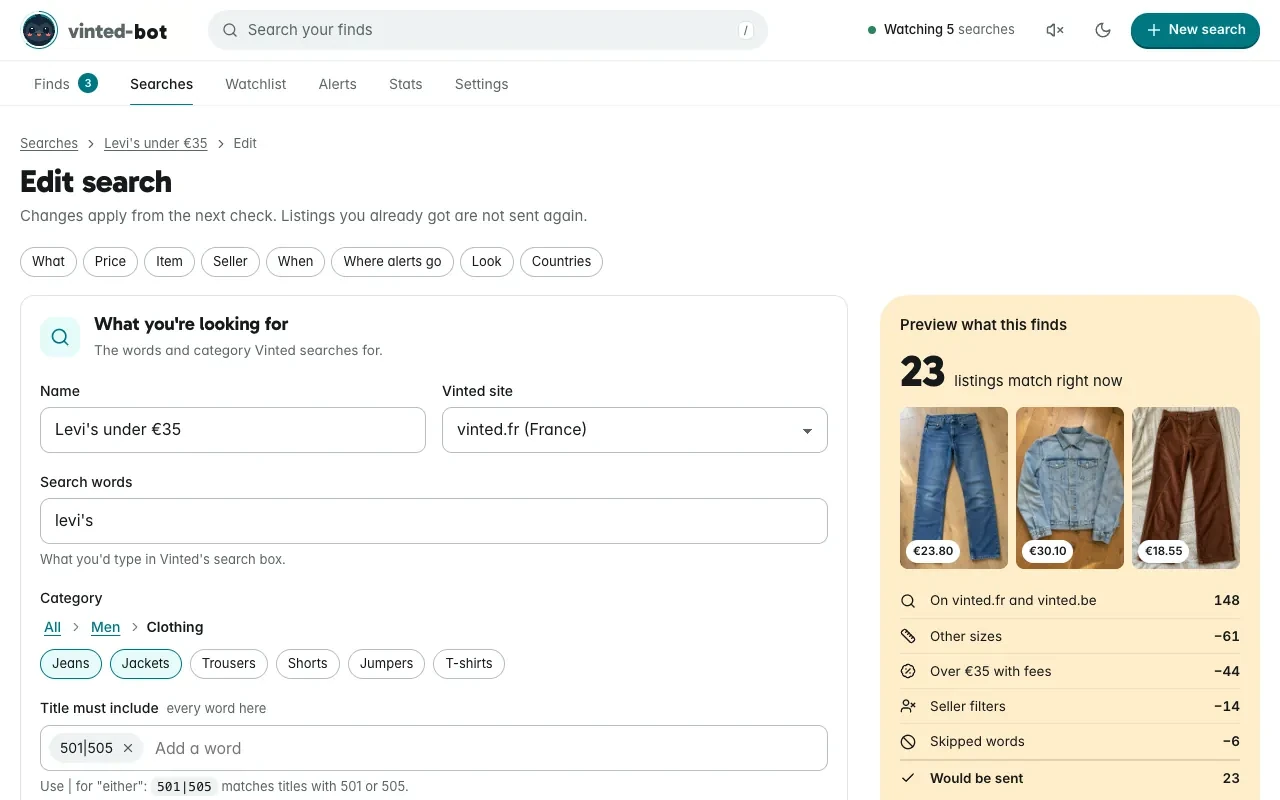The image size is (1280, 800).
Task: Toggle the Shorts category chip
Action: (x=308, y=663)
